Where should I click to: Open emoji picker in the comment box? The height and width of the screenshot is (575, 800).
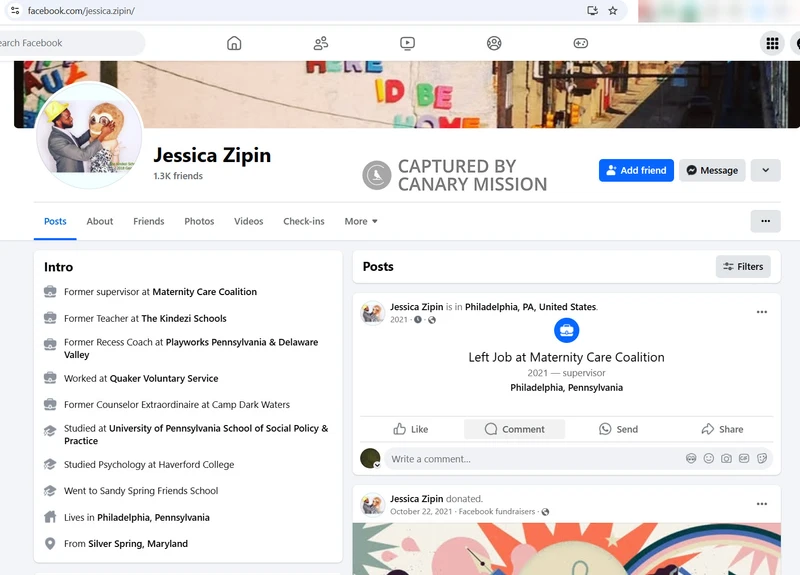point(709,458)
